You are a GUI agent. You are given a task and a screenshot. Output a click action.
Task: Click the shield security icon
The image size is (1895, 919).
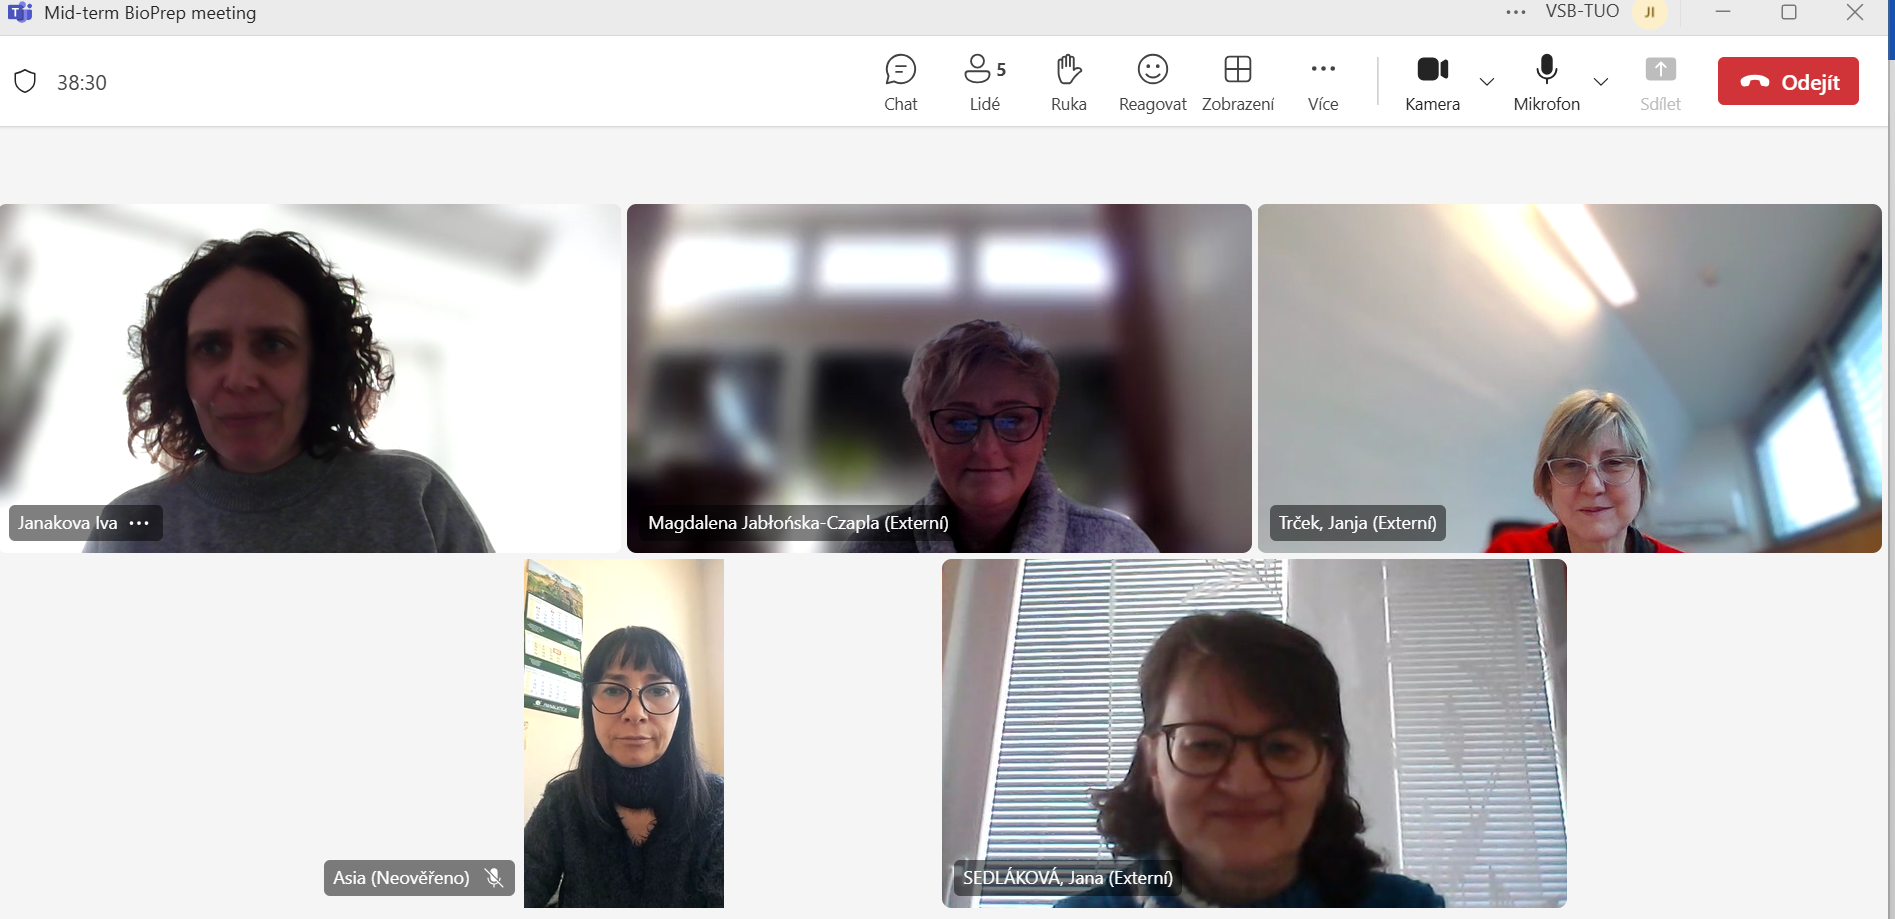26,82
